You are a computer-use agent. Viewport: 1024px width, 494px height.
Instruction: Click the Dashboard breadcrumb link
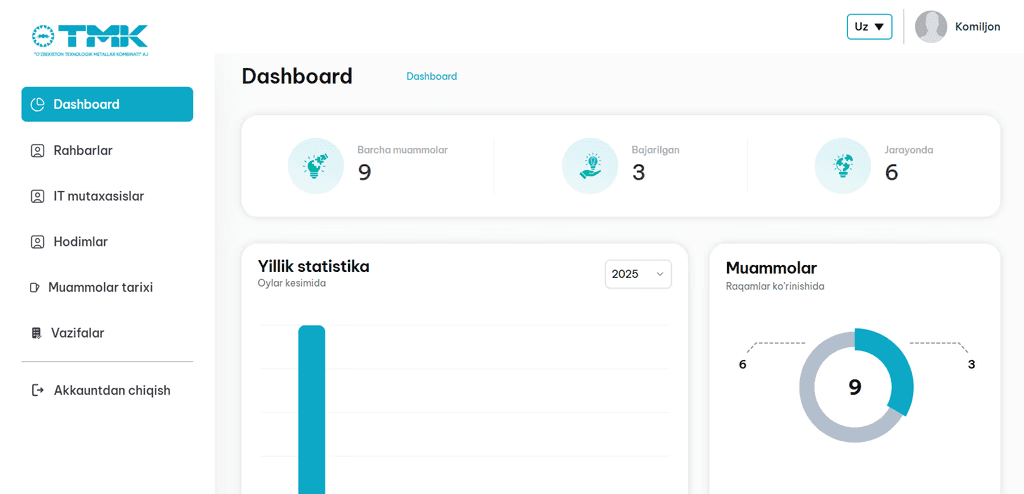[x=432, y=76]
